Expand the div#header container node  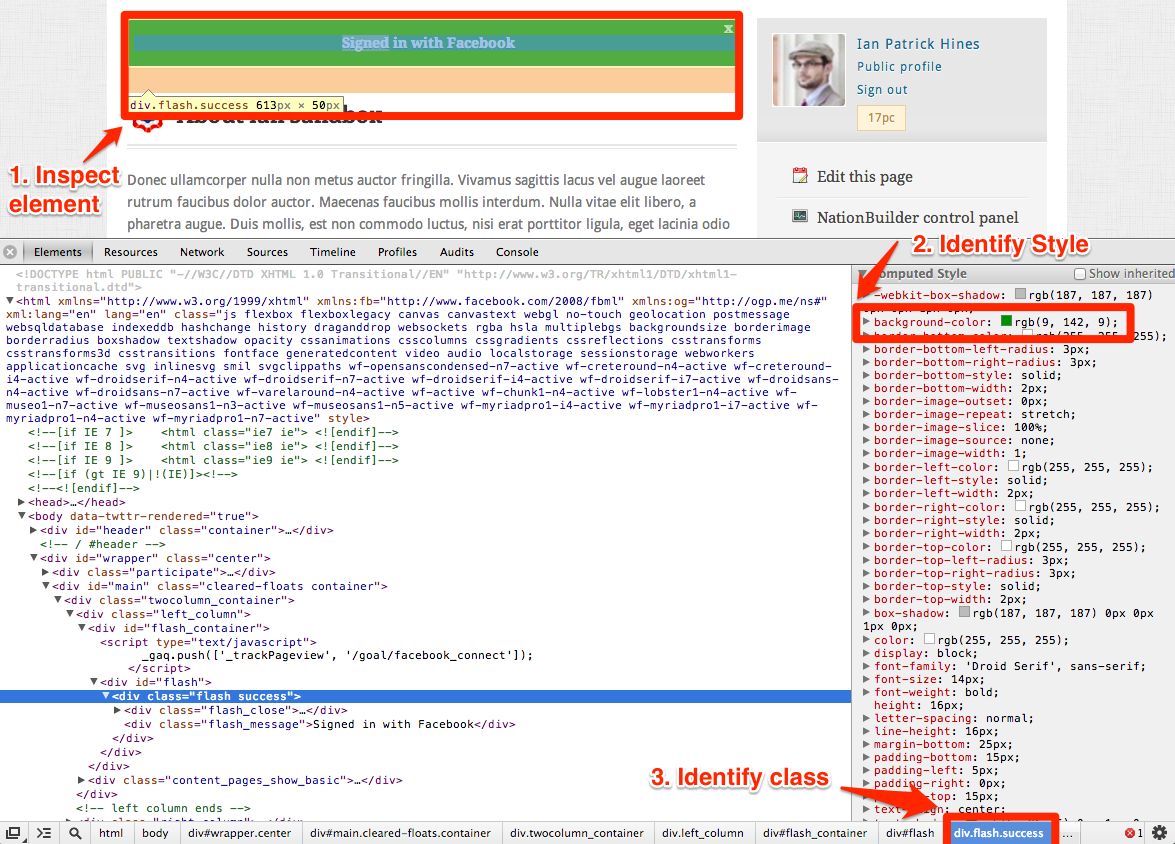point(34,530)
